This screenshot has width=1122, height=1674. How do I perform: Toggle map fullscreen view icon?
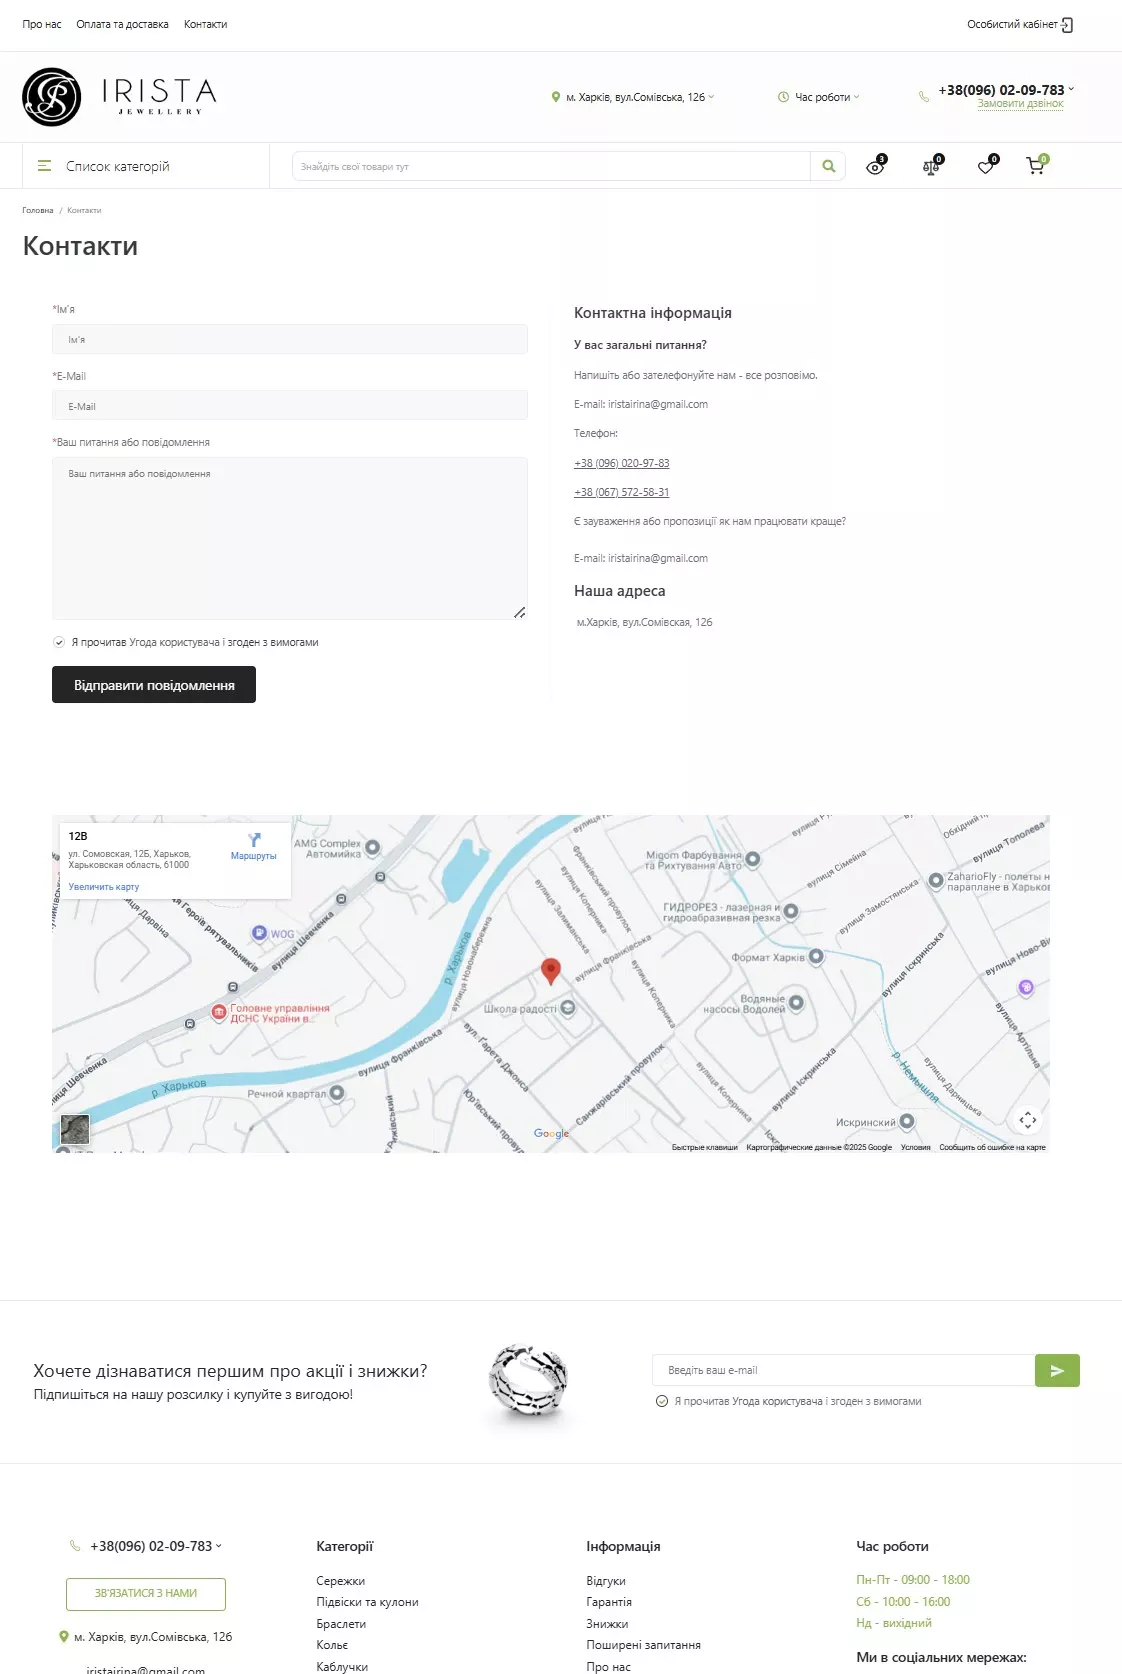pyautogui.click(x=1027, y=1120)
